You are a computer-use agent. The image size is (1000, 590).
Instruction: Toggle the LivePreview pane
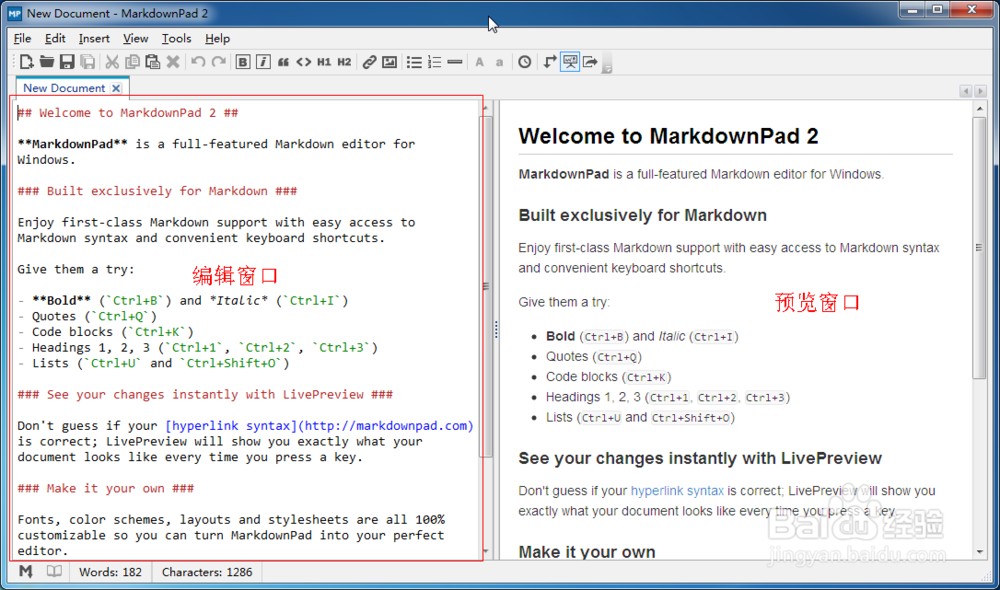569,61
